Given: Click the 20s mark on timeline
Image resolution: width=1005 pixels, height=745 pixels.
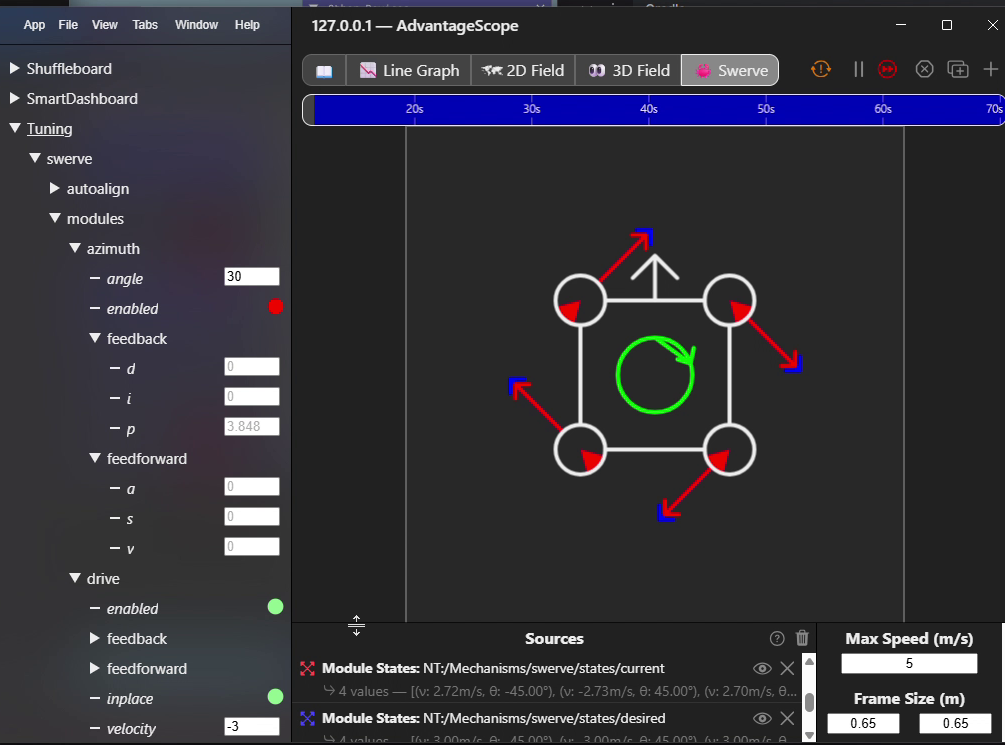Looking at the screenshot, I should (x=414, y=109).
